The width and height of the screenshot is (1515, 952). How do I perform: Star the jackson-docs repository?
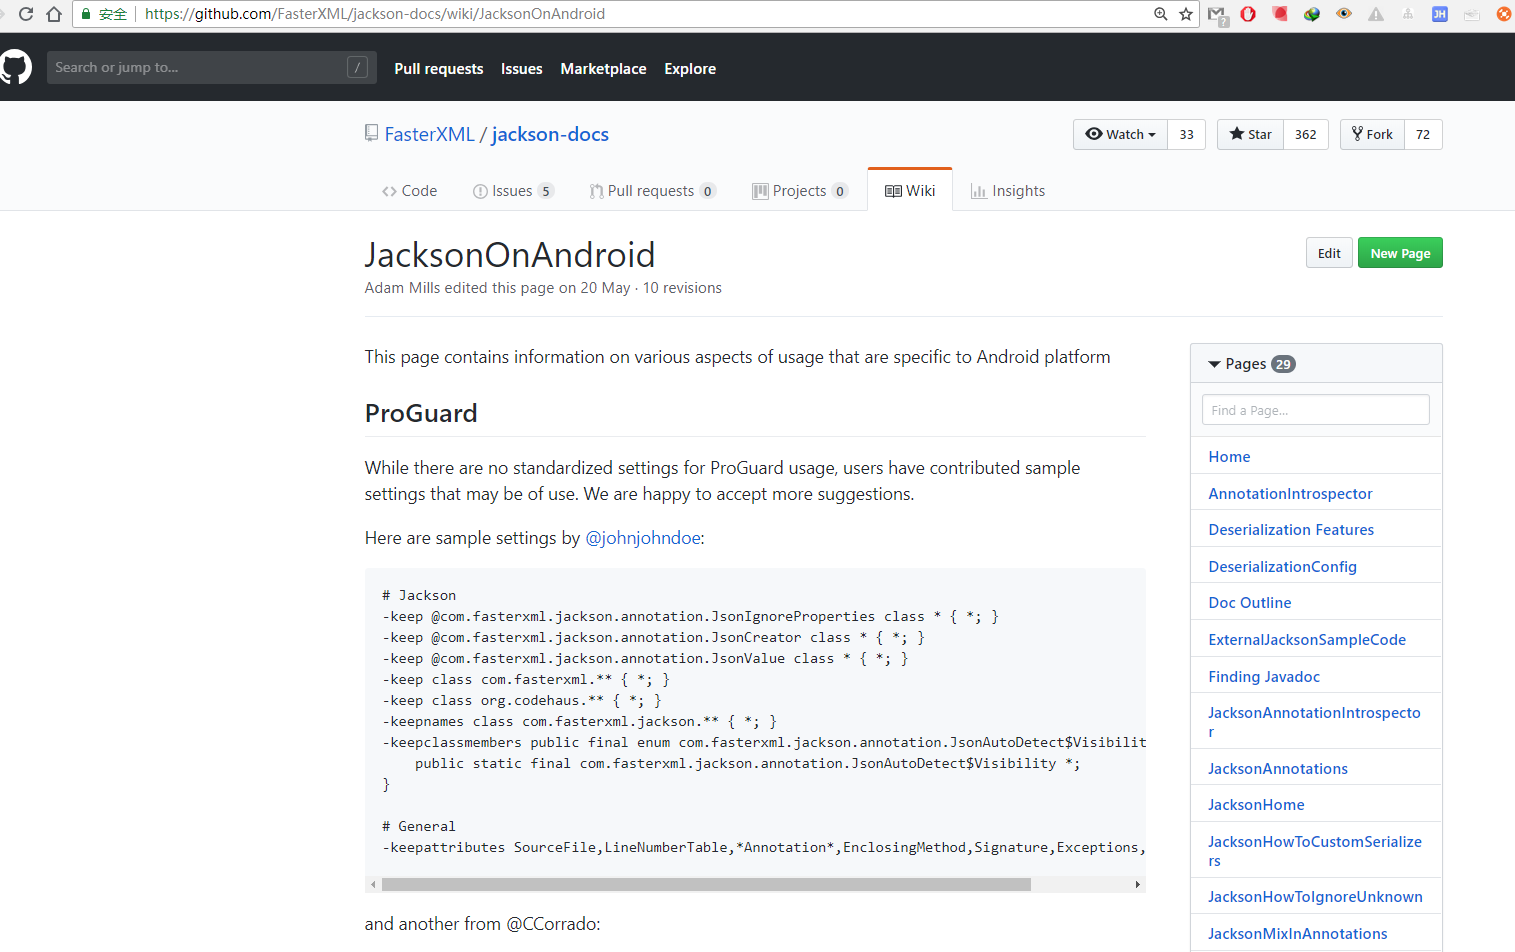1249,134
